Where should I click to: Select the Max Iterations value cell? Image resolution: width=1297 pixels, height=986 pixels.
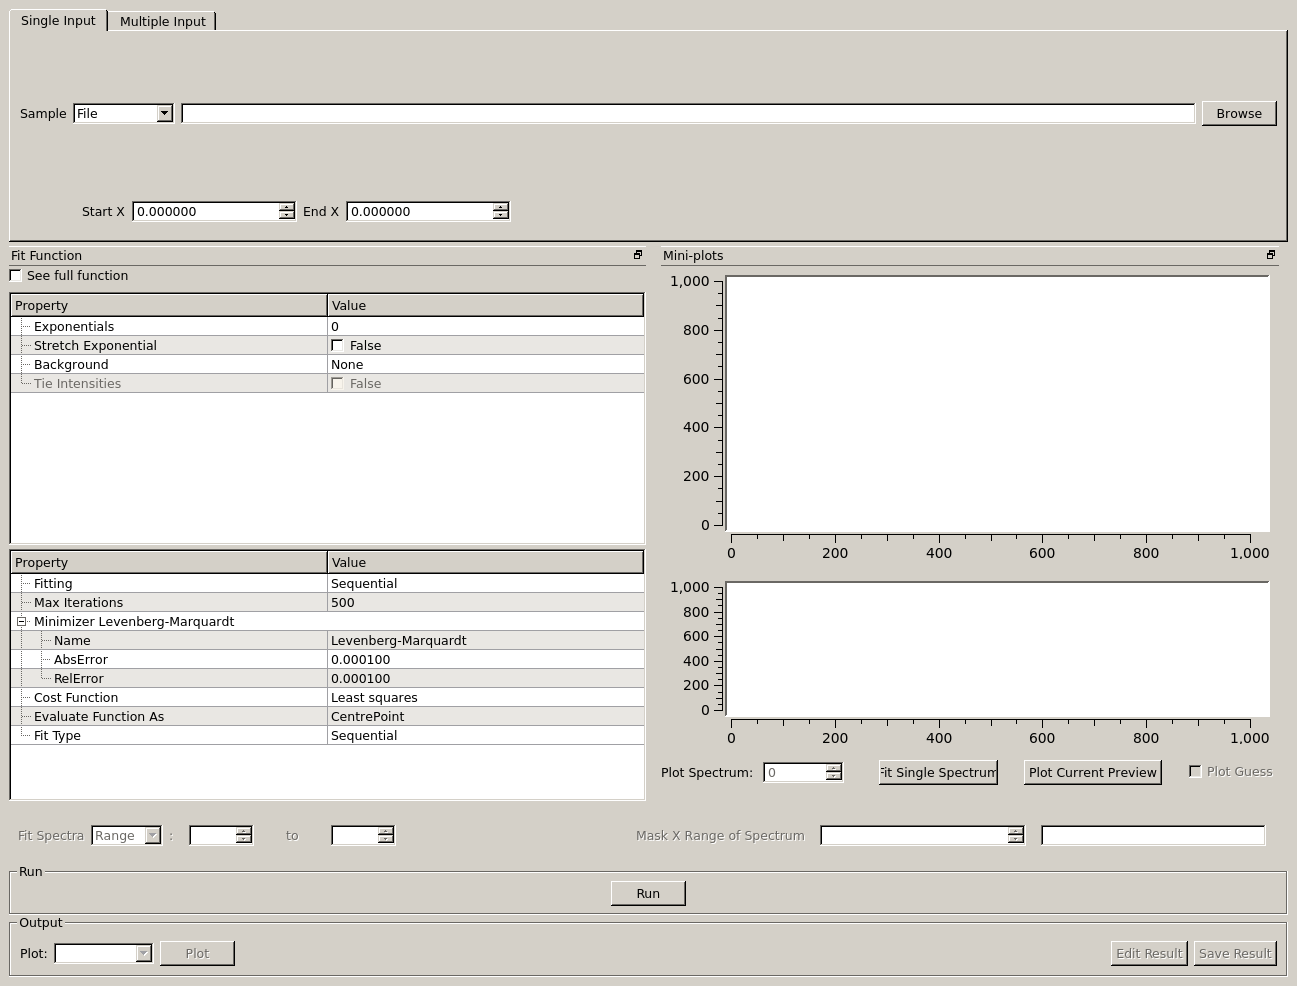coord(485,603)
